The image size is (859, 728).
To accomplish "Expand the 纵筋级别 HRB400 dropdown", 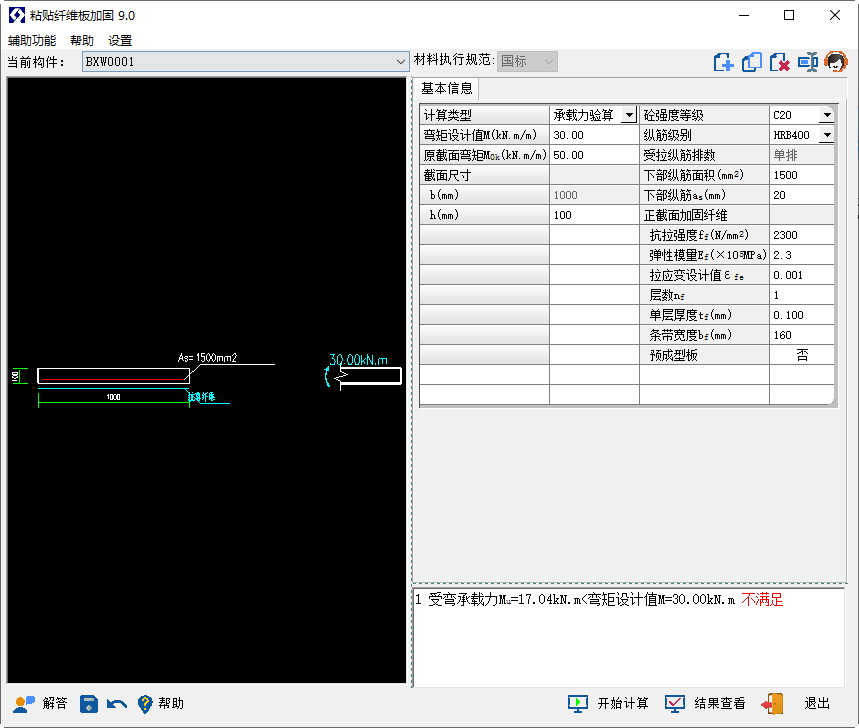I will coord(826,135).
